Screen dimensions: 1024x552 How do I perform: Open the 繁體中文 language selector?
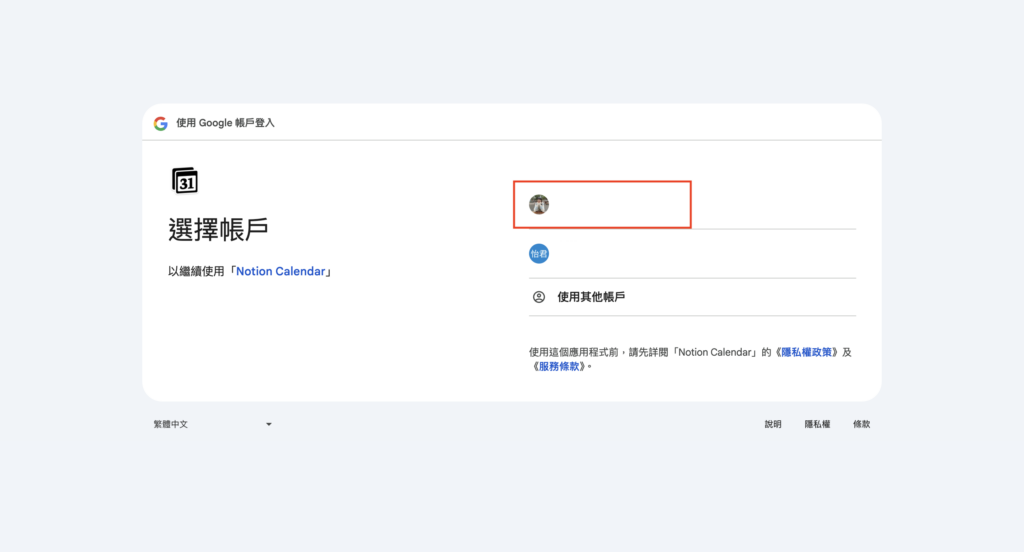pos(171,424)
